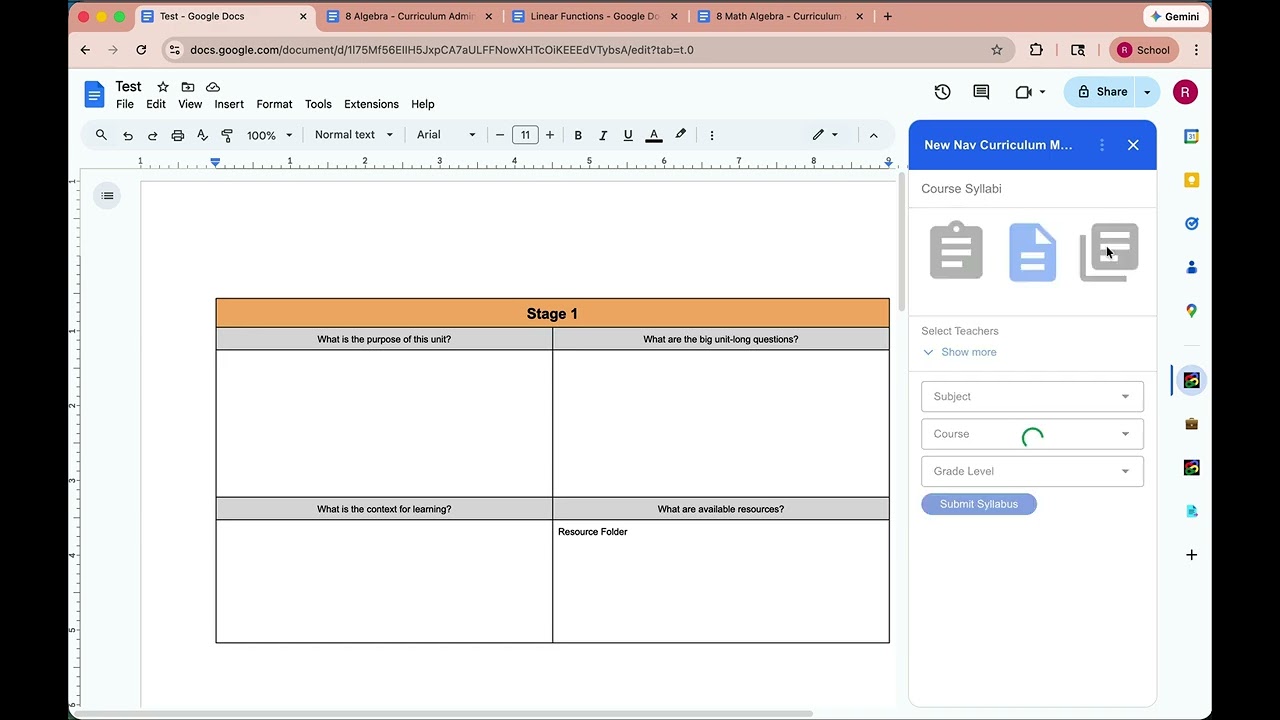This screenshot has height=720, width=1280.
Task: Open the editing mode pencil dropdown
Action: click(x=825, y=135)
